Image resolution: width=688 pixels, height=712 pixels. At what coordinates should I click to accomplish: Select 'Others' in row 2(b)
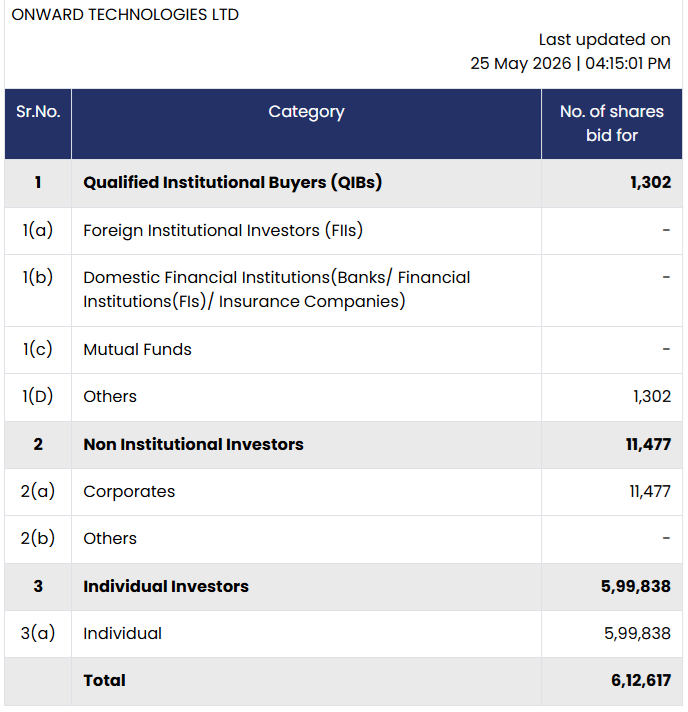click(110, 538)
